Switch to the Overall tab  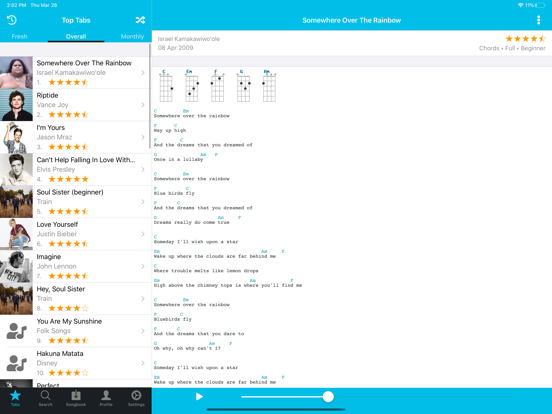click(x=76, y=36)
